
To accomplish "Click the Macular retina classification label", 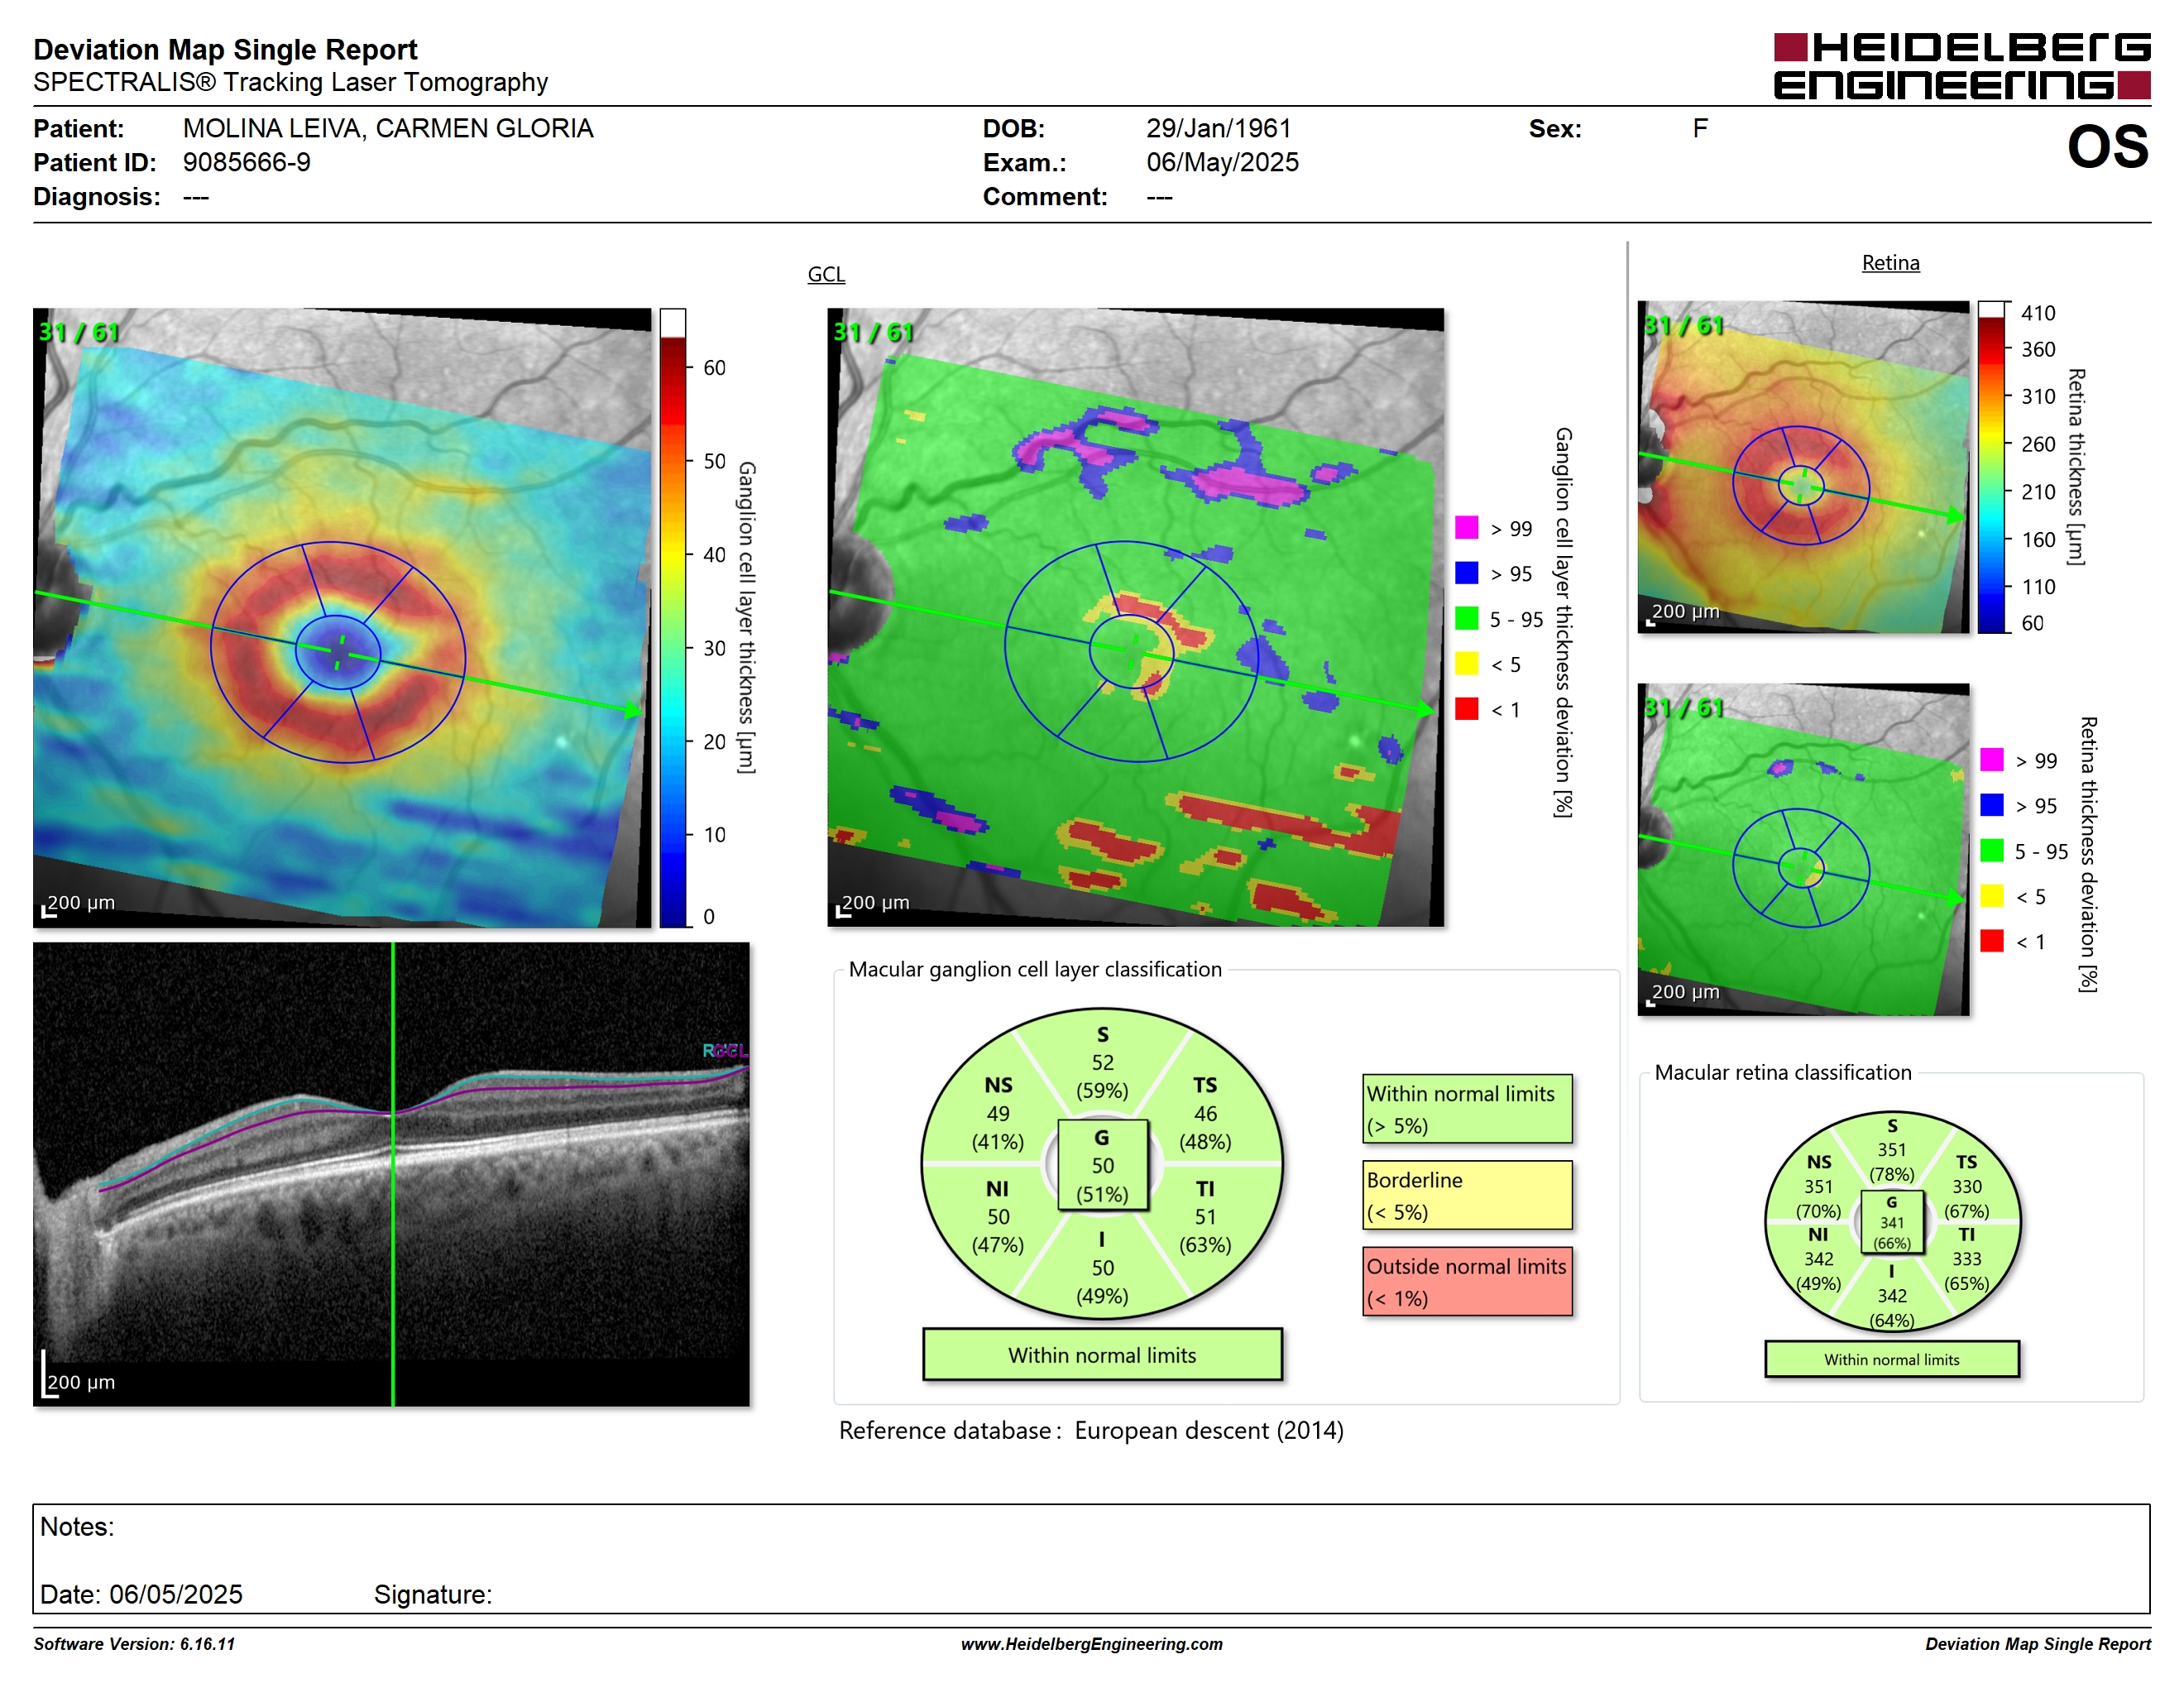I will tap(1782, 1072).
